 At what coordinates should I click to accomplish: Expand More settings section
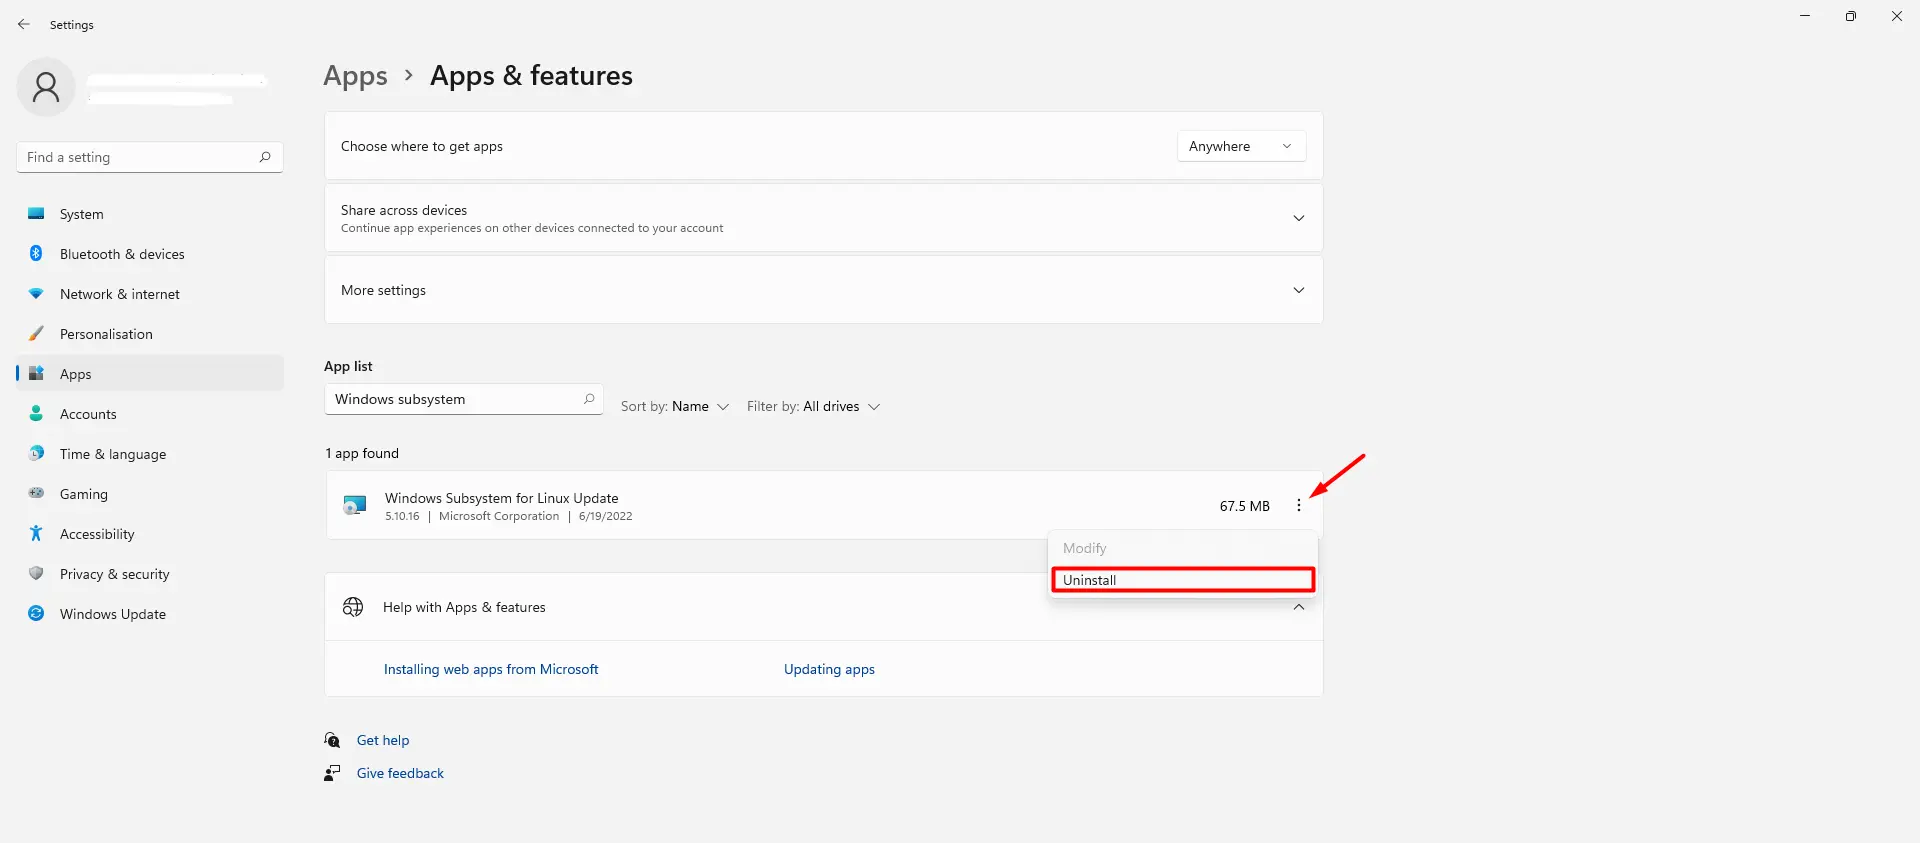[1299, 290]
